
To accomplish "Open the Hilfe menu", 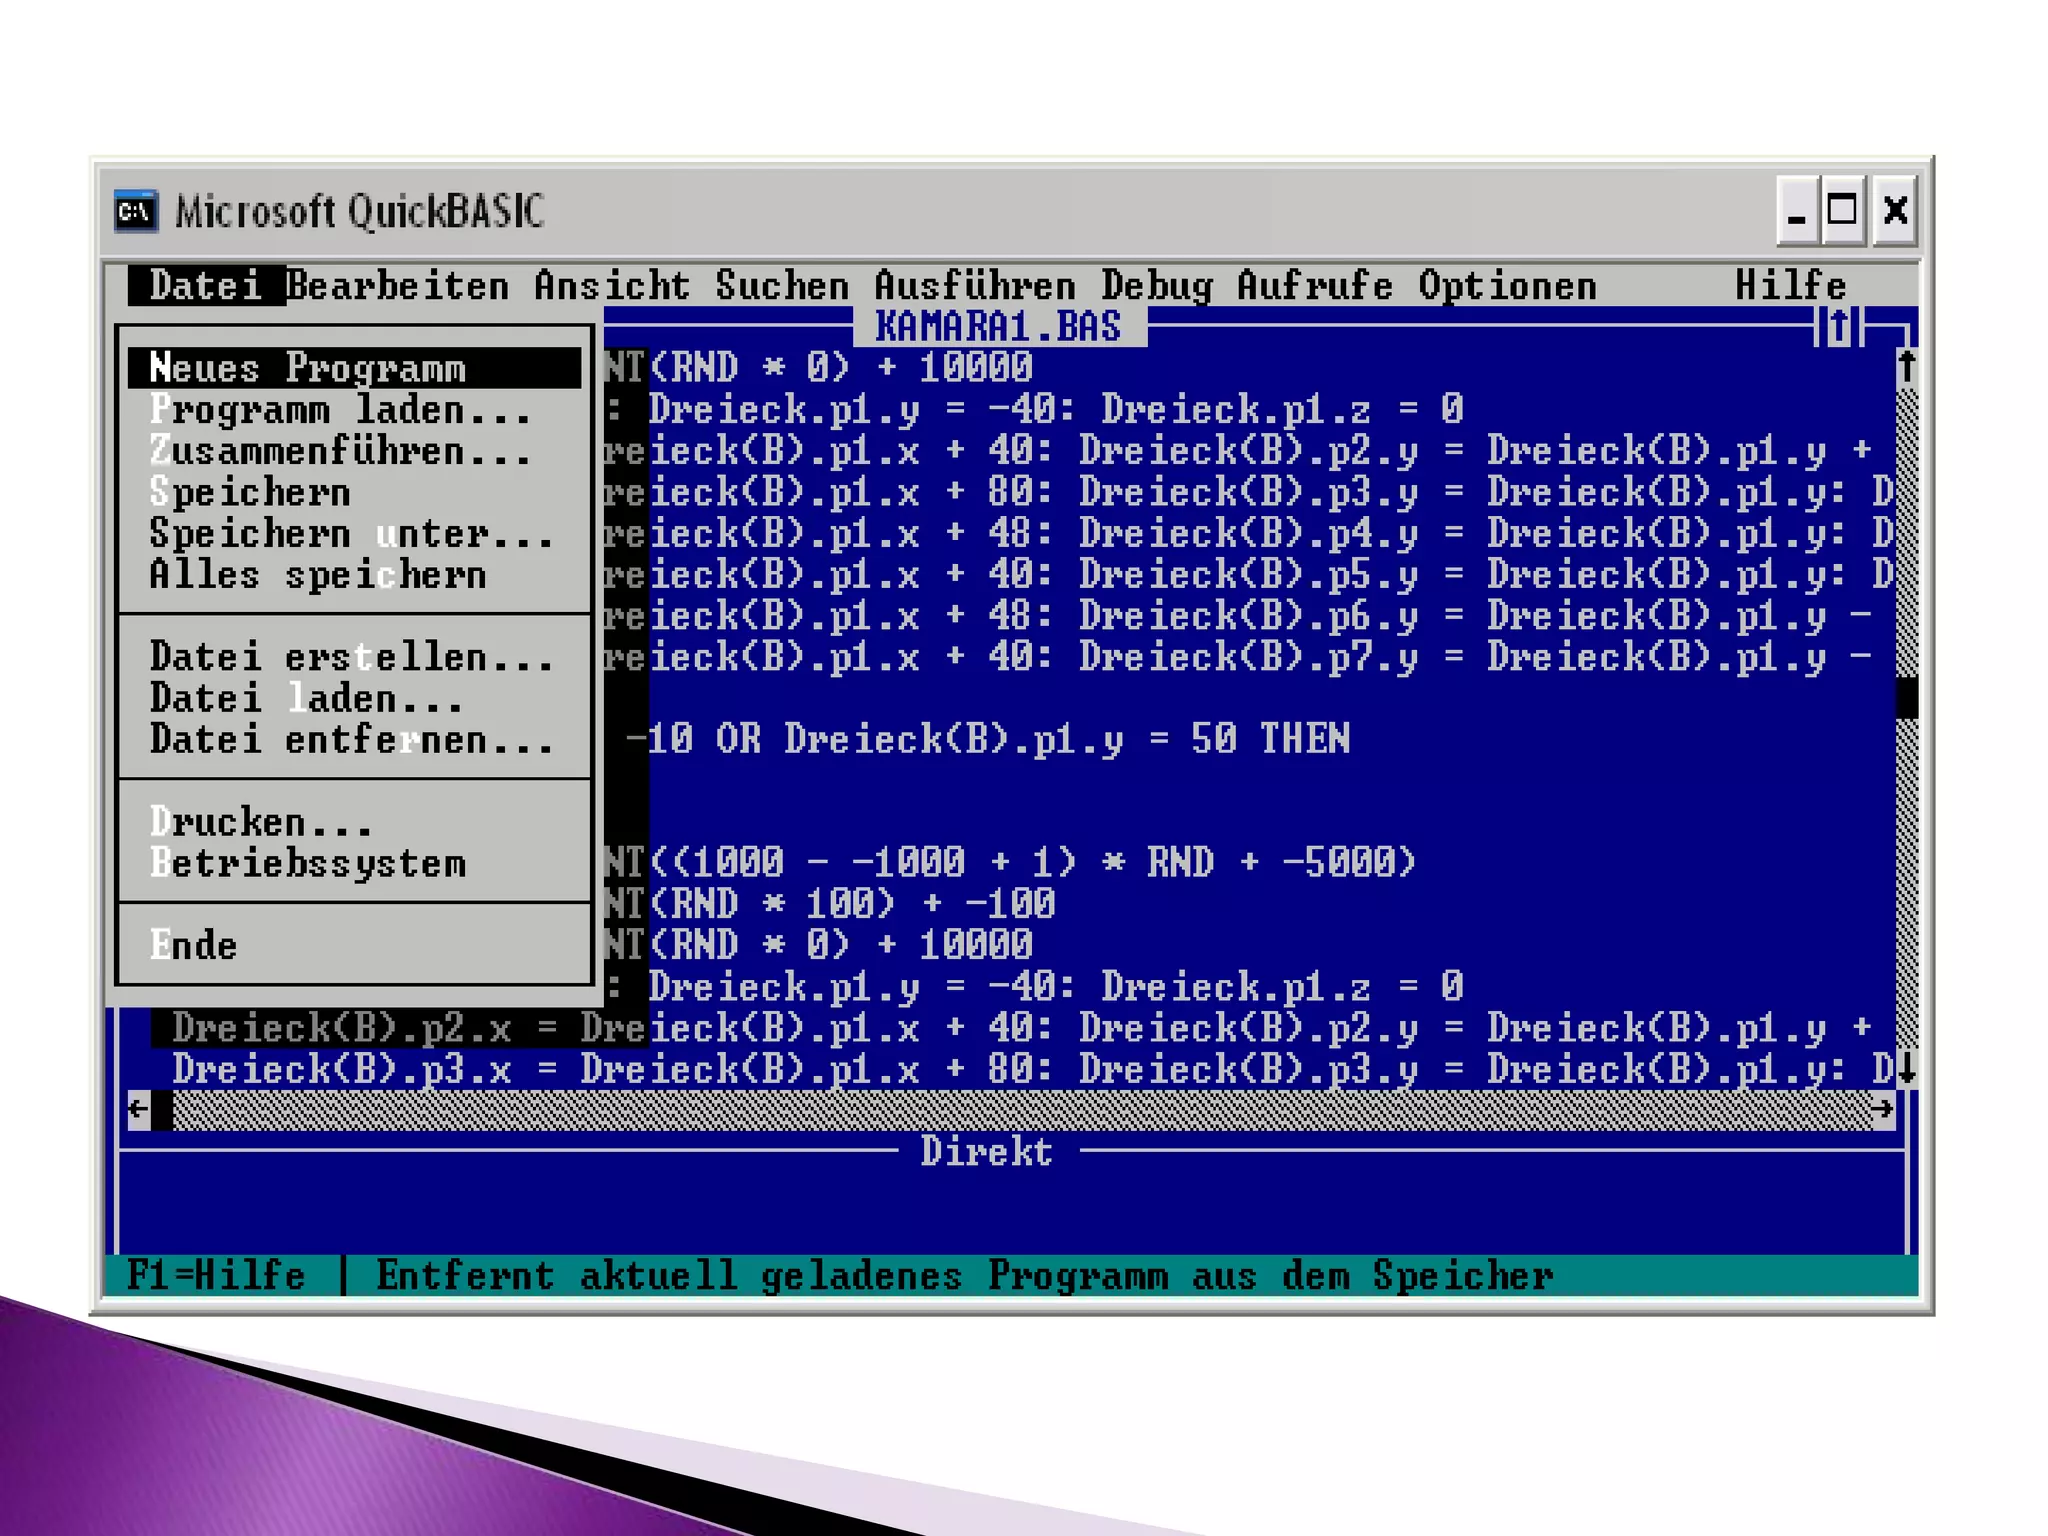I will click(x=1790, y=286).
